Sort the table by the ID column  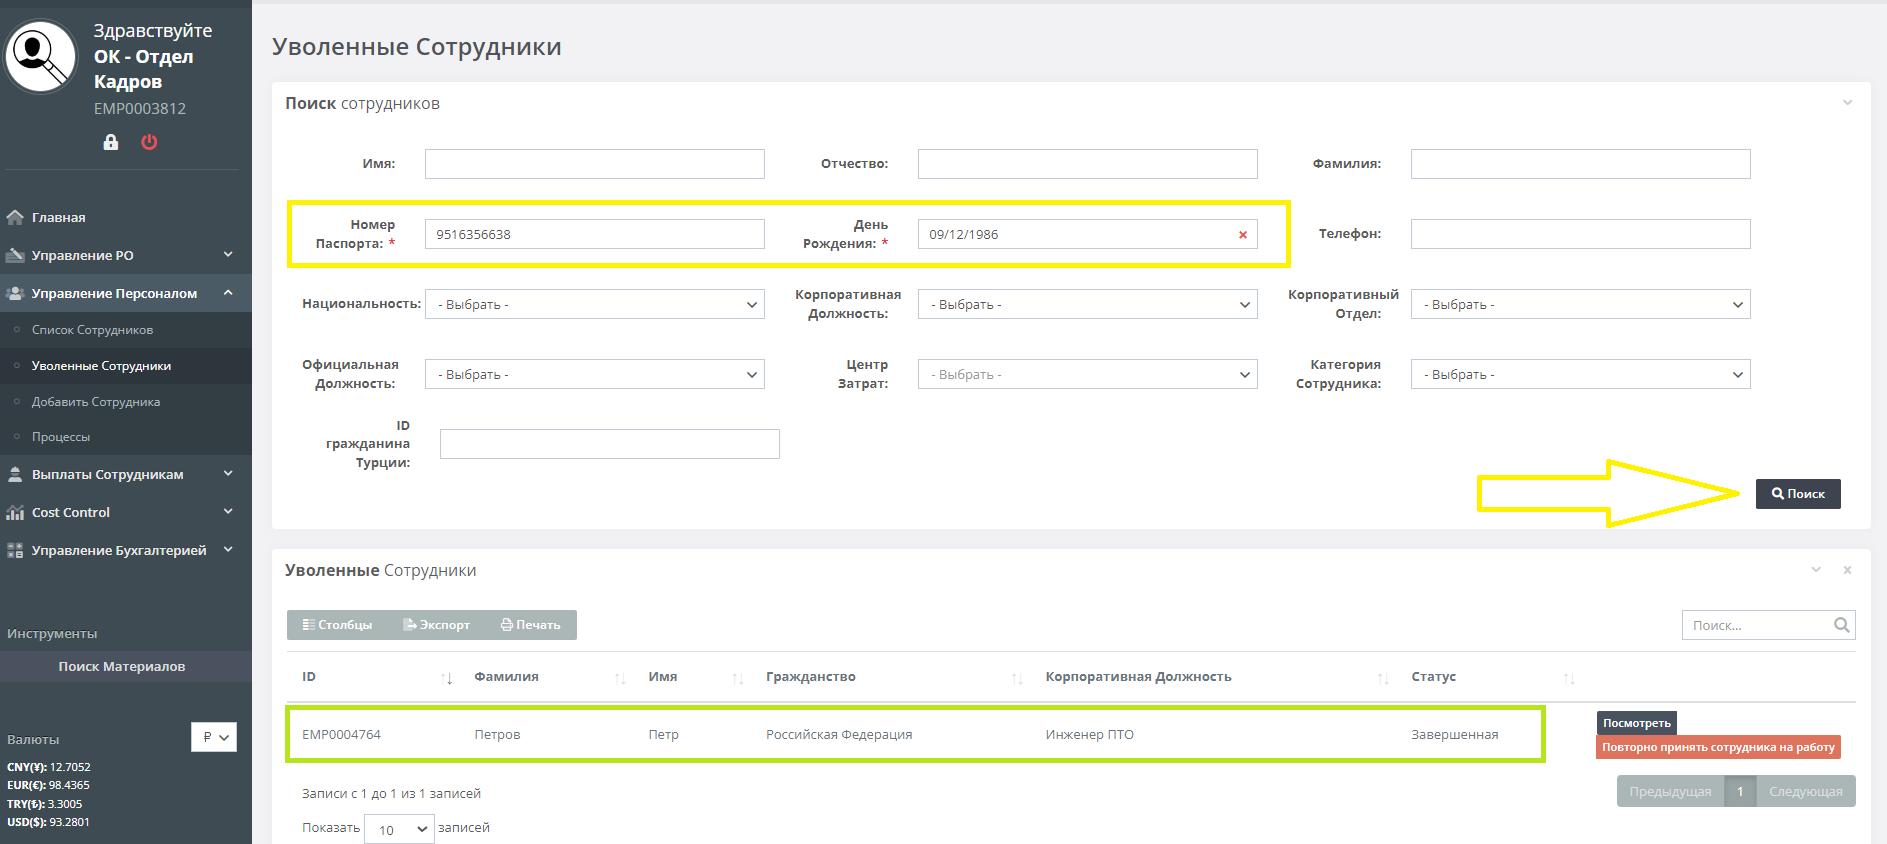(447, 678)
